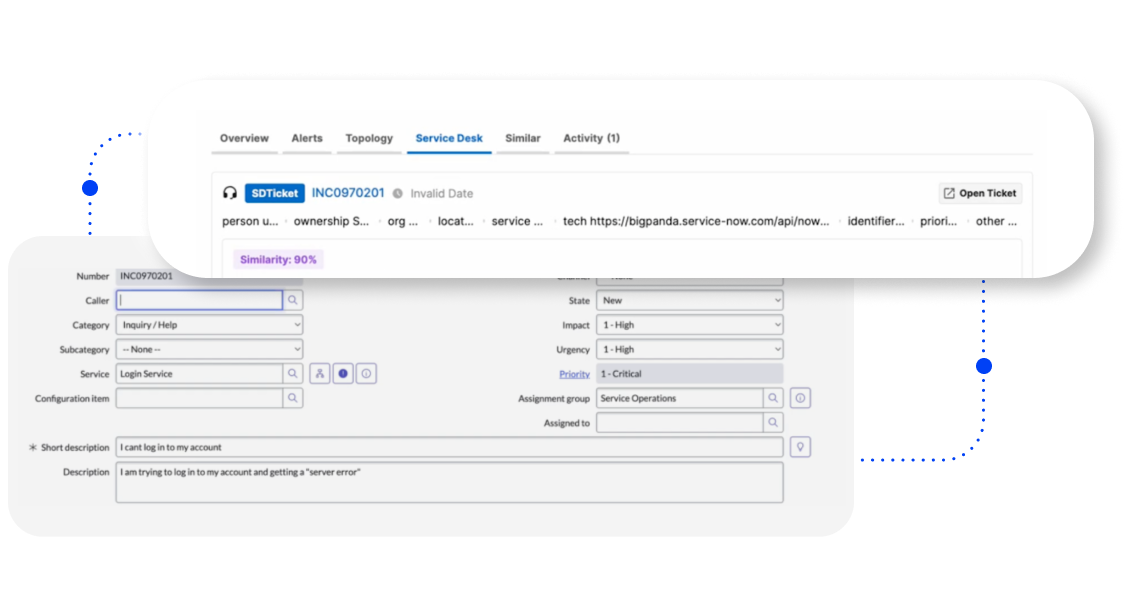Click the Short description field
Viewport: 1124px width, 616px height.
[449, 447]
